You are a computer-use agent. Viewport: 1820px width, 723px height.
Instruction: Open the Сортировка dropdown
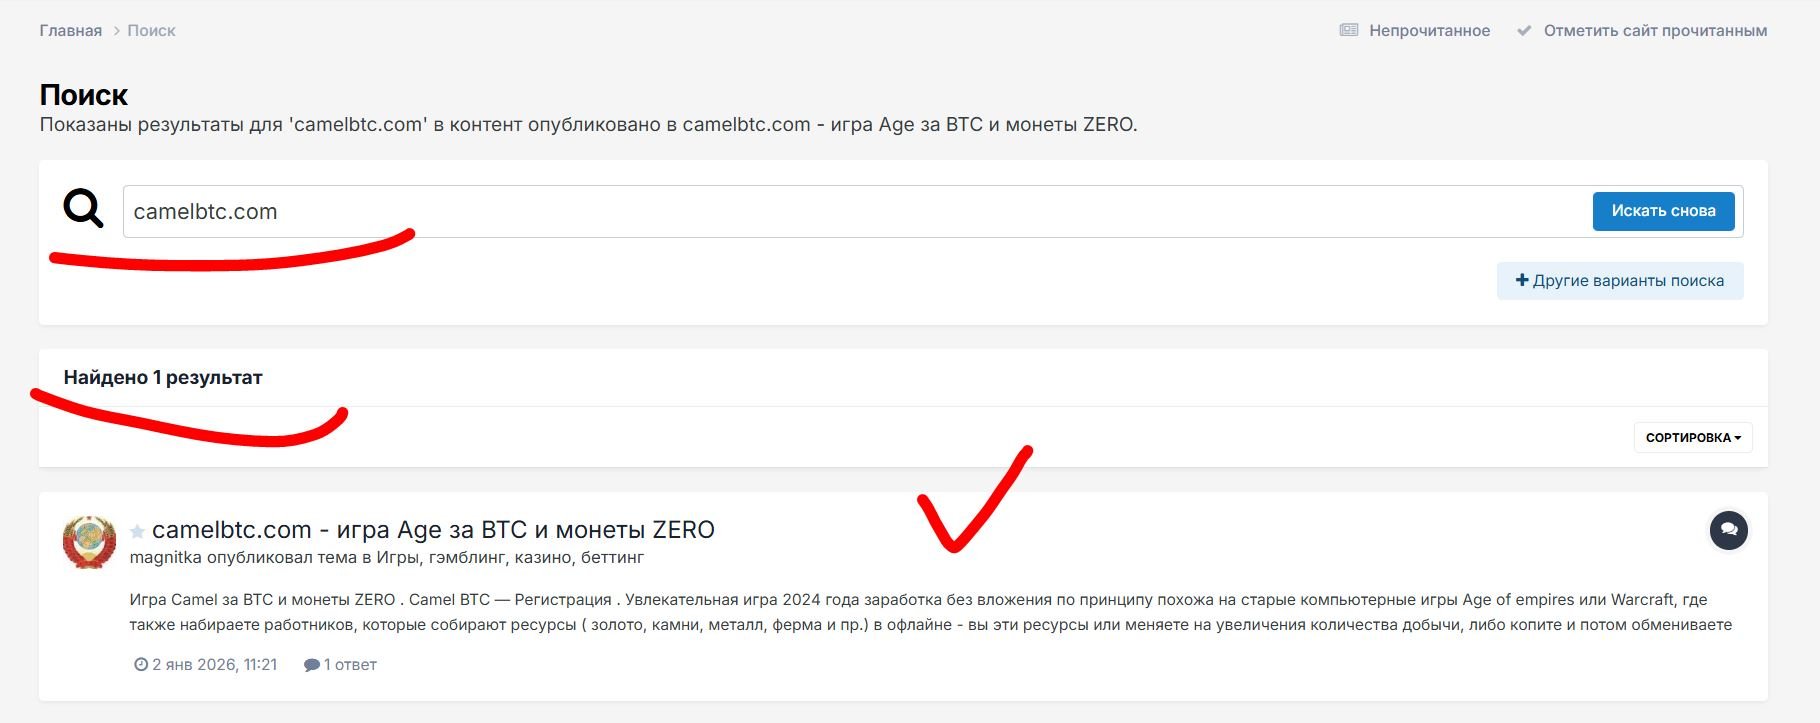coord(1693,438)
